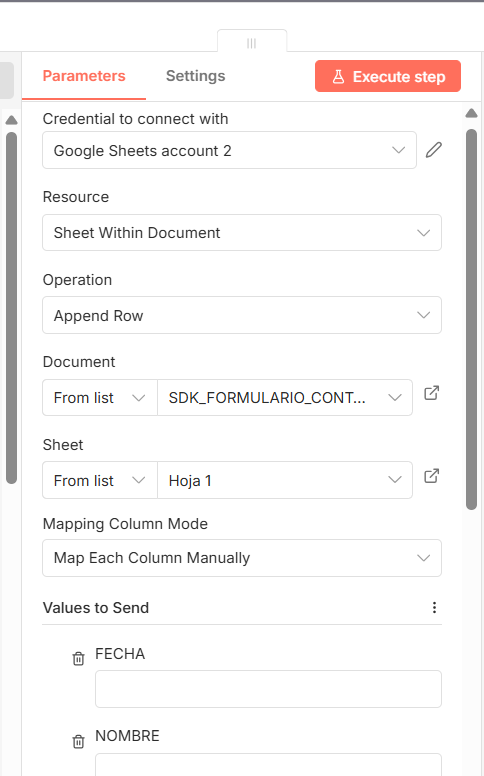Open the Google Sheets account 2 dropdown
484x776 pixels.
(x=229, y=150)
